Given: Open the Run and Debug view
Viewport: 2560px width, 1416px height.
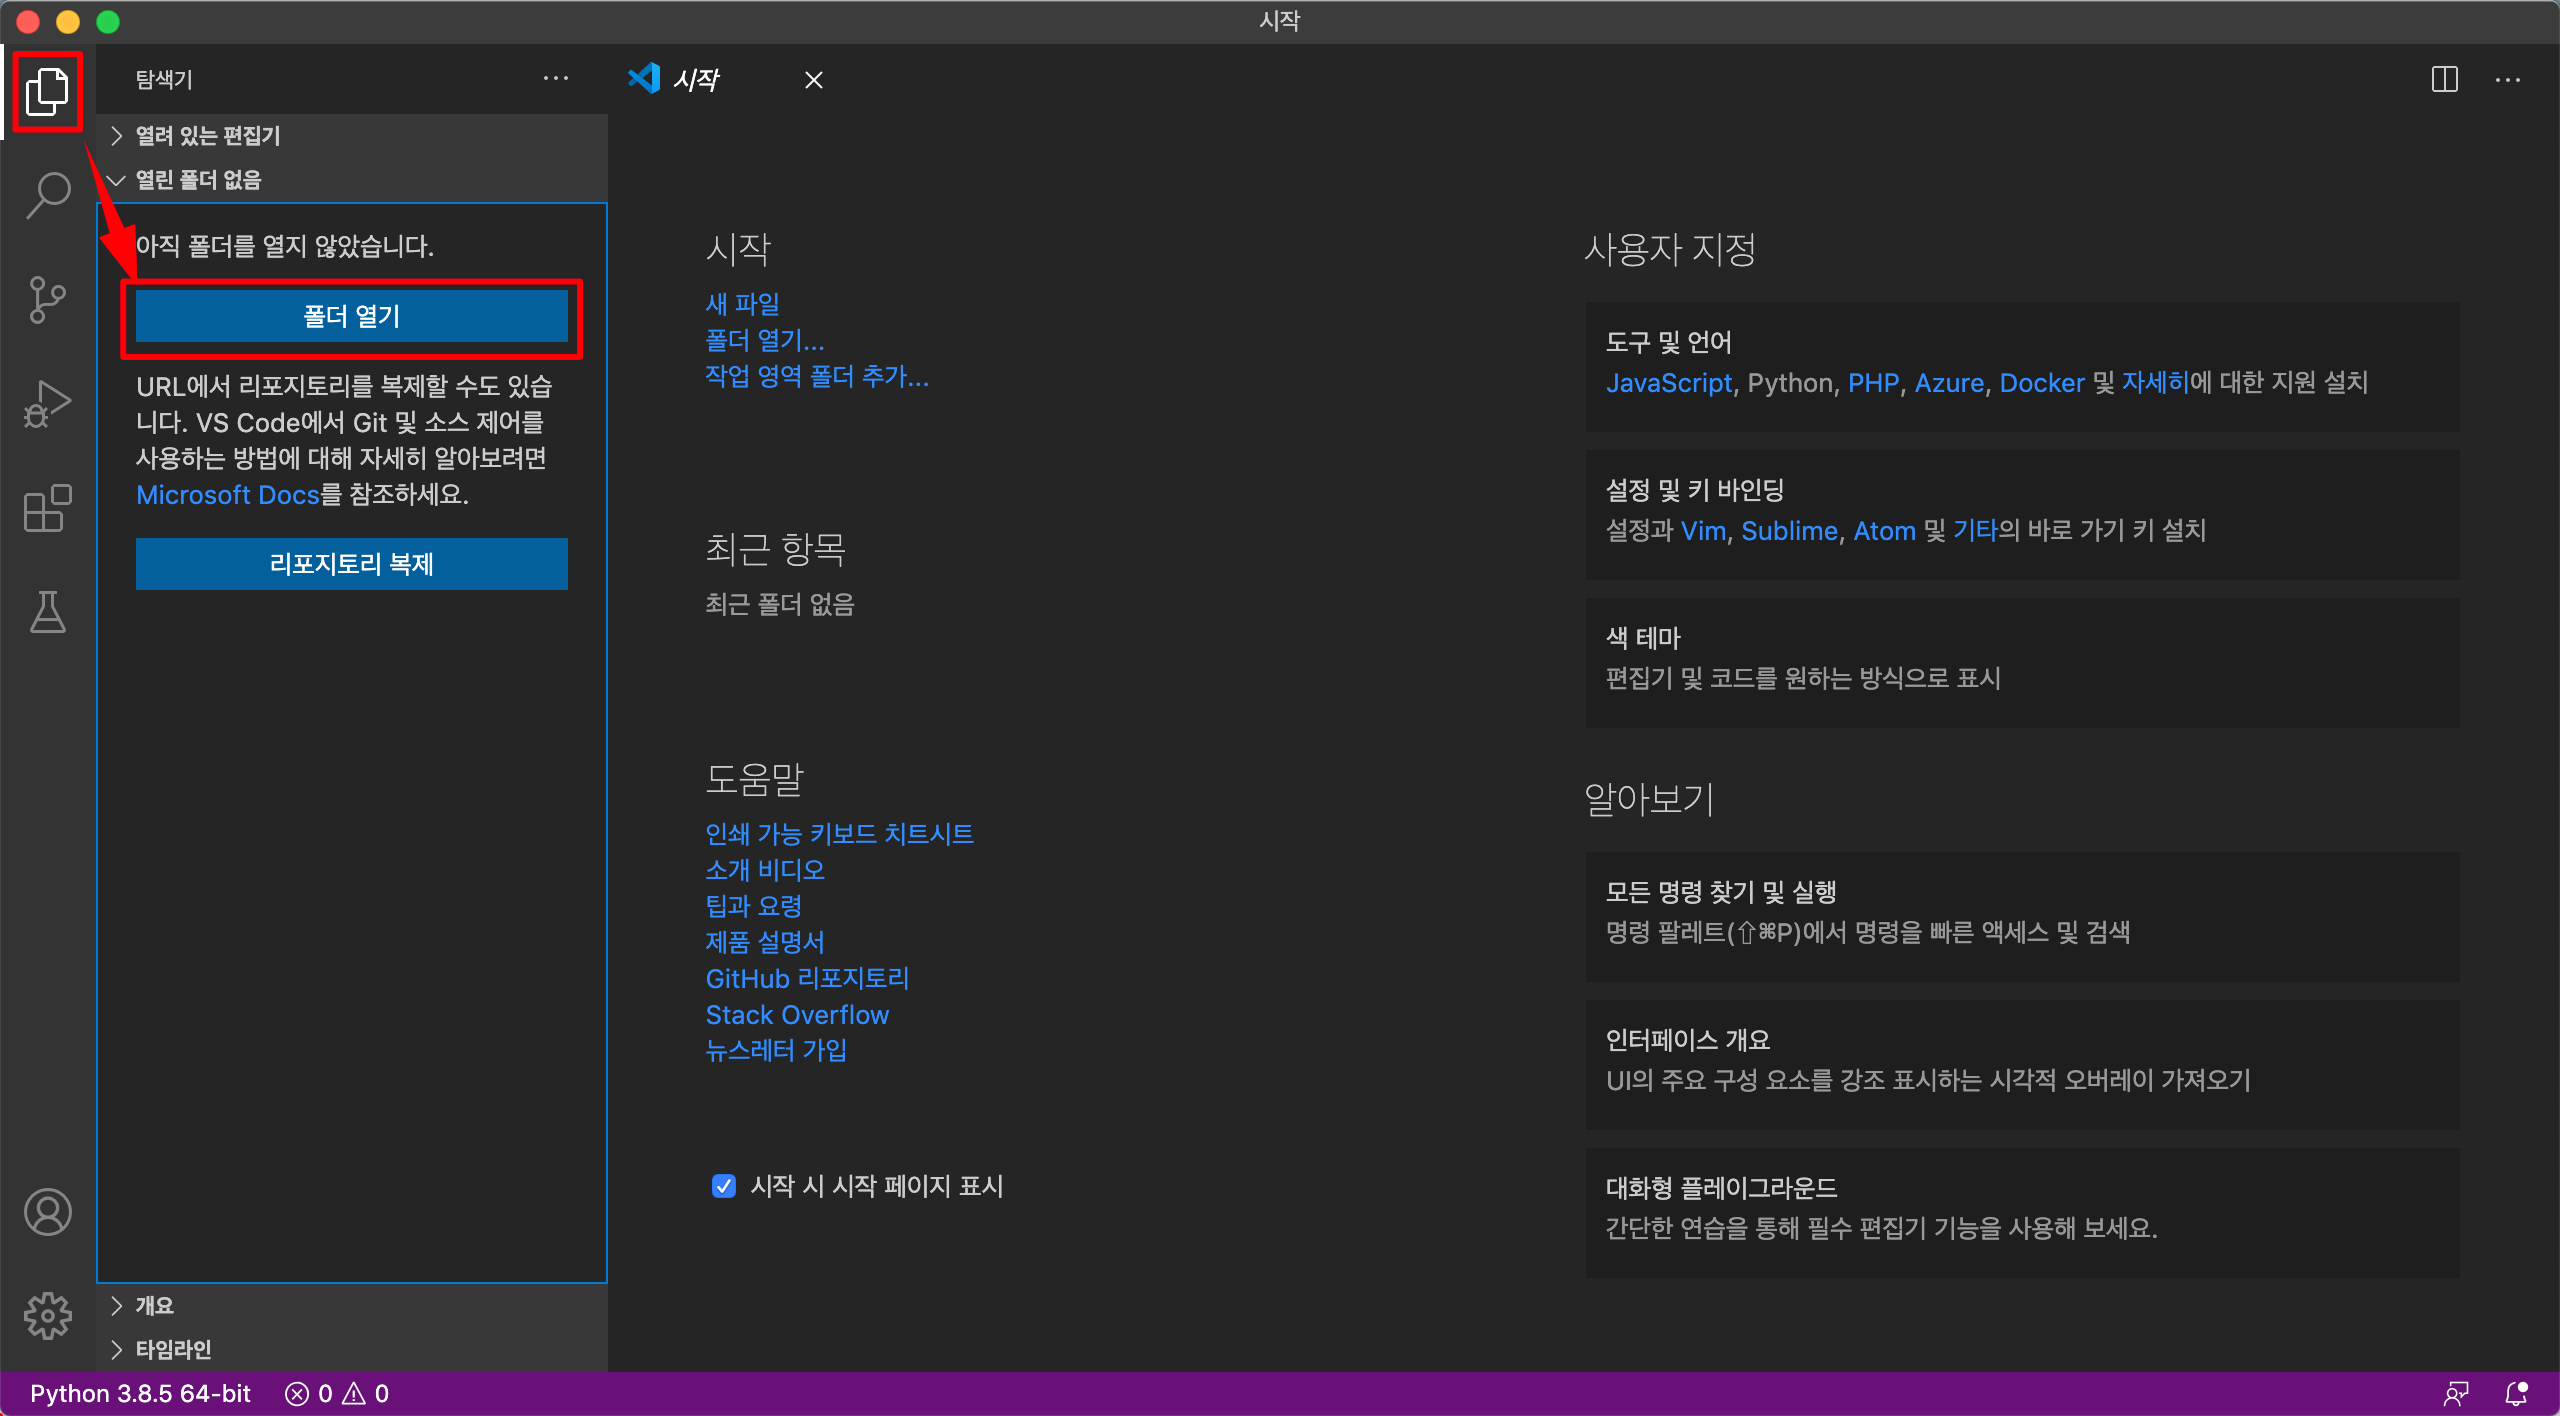Looking at the screenshot, I should 47,404.
